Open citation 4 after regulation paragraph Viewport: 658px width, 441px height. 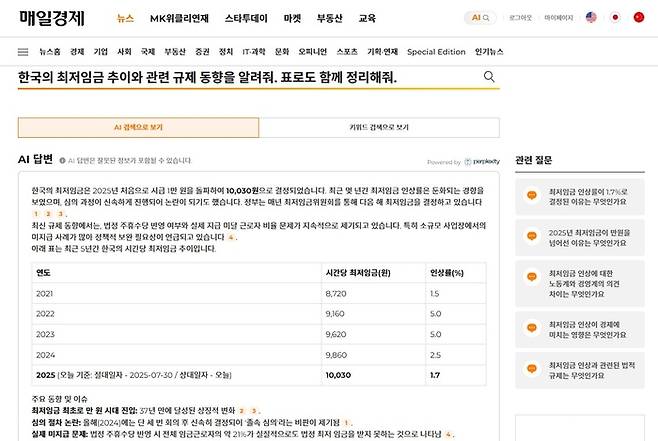point(231,237)
